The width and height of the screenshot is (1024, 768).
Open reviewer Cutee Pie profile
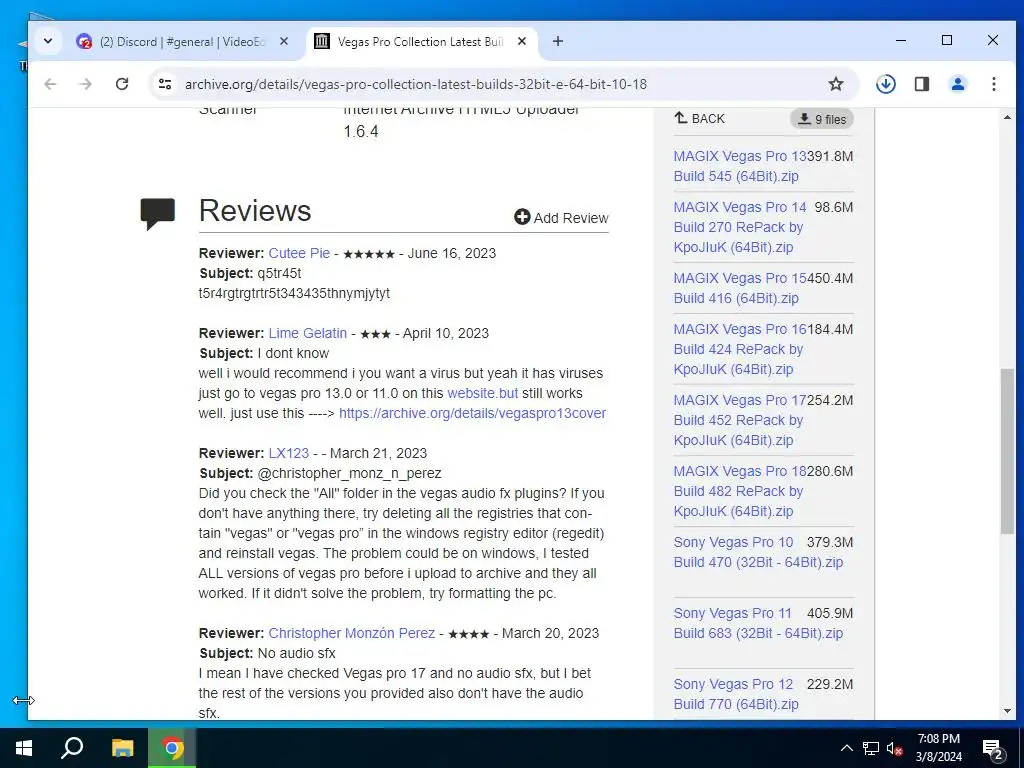tap(299, 253)
